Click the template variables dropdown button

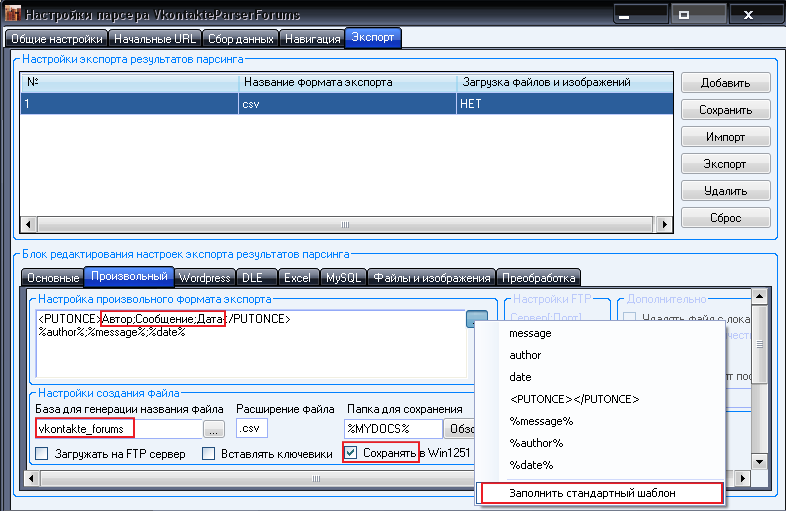[x=476, y=318]
